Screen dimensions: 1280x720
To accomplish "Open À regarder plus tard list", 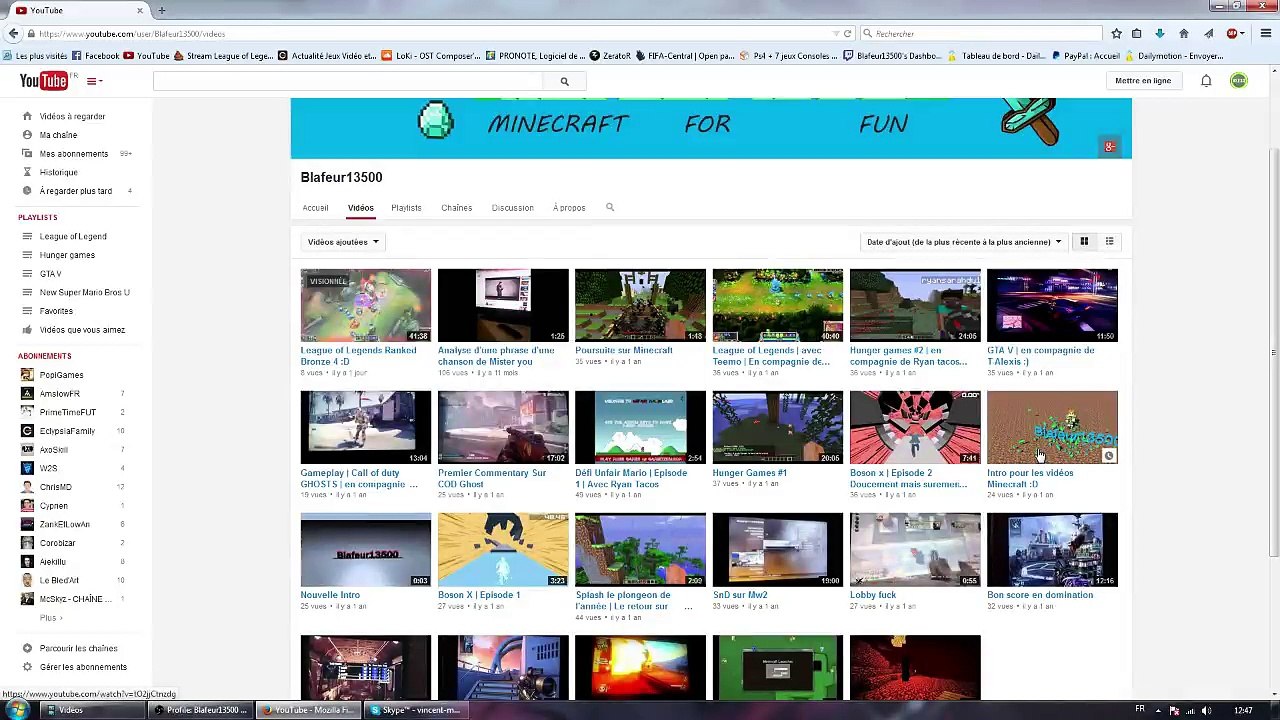I will [76, 191].
